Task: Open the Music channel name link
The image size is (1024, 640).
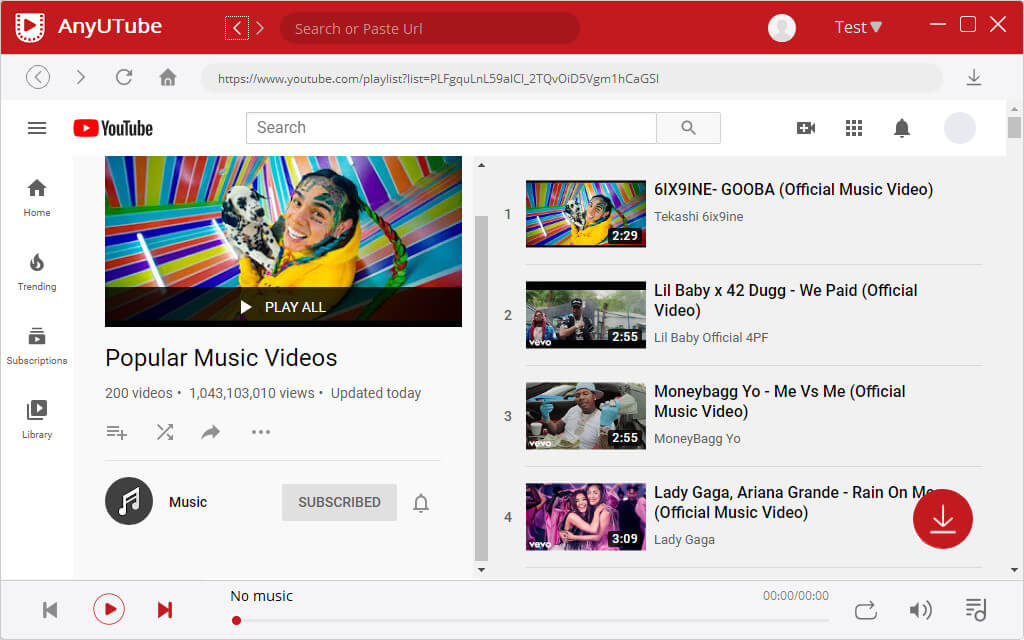Action: tap(188, 502)
